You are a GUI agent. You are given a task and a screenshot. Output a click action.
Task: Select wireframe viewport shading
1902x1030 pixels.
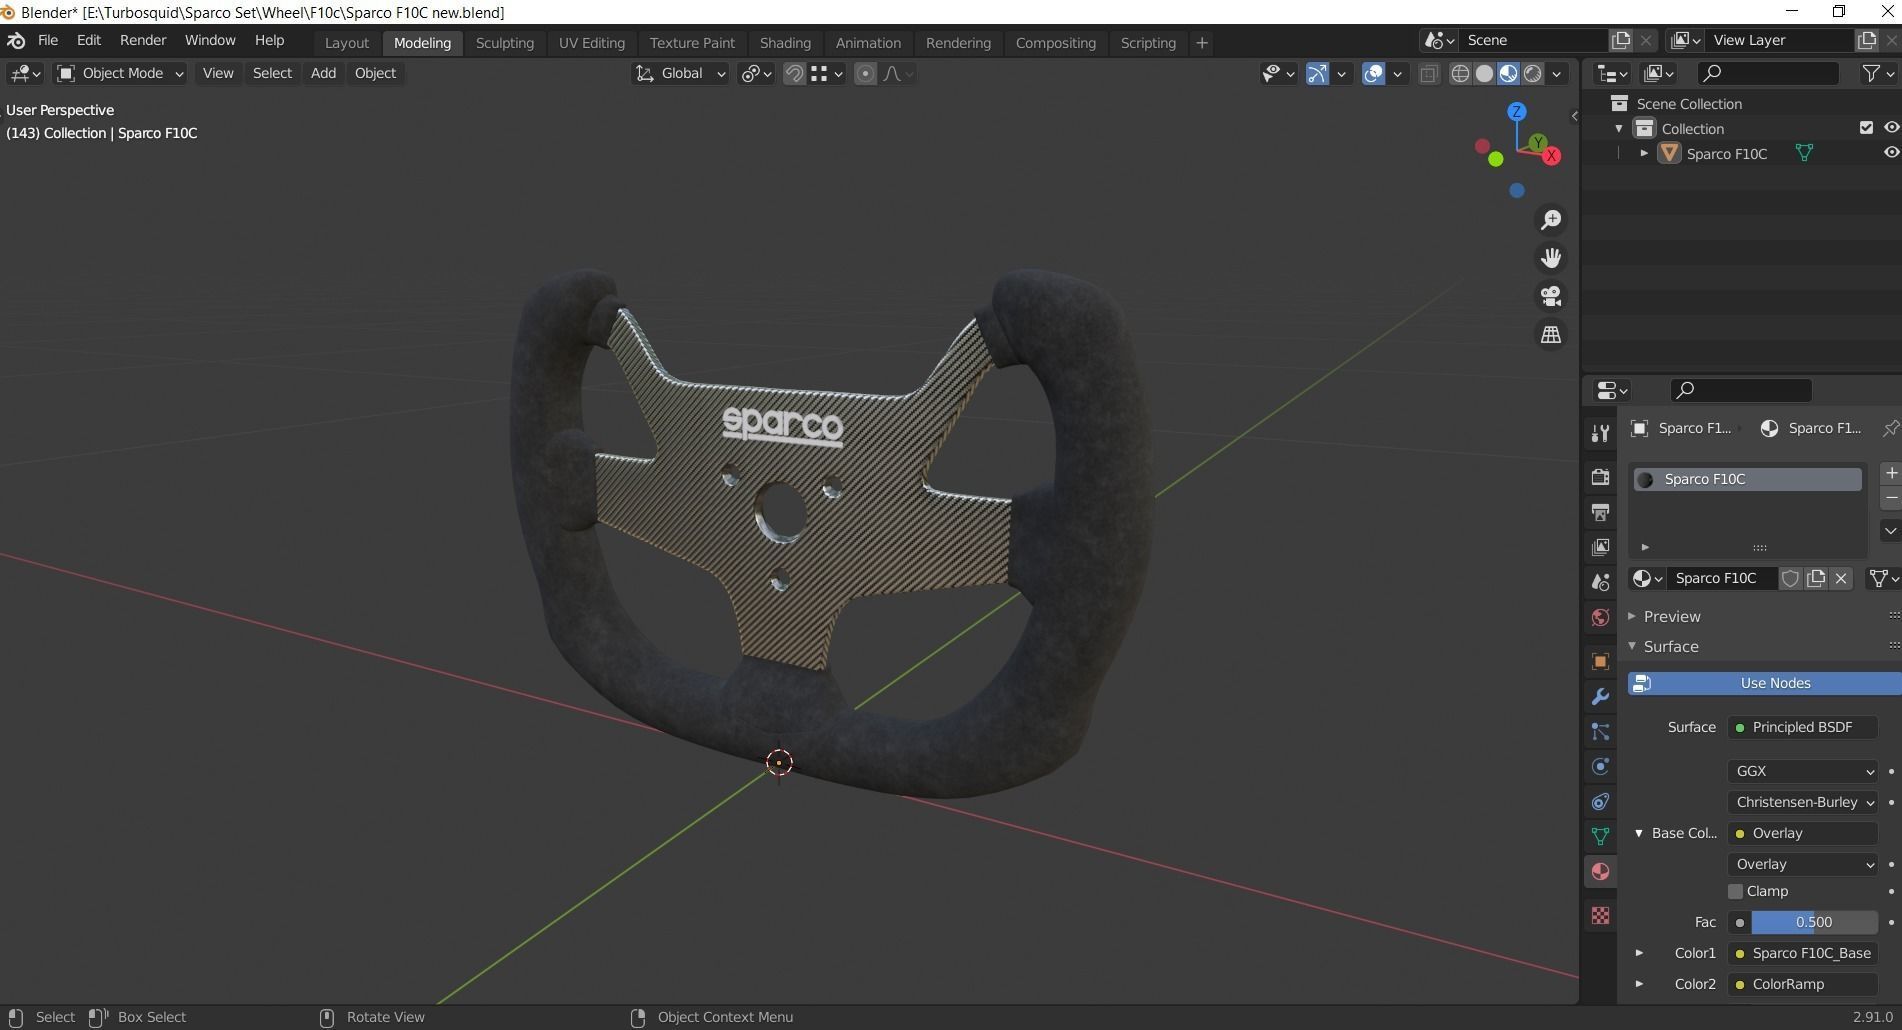(1460, 73)
